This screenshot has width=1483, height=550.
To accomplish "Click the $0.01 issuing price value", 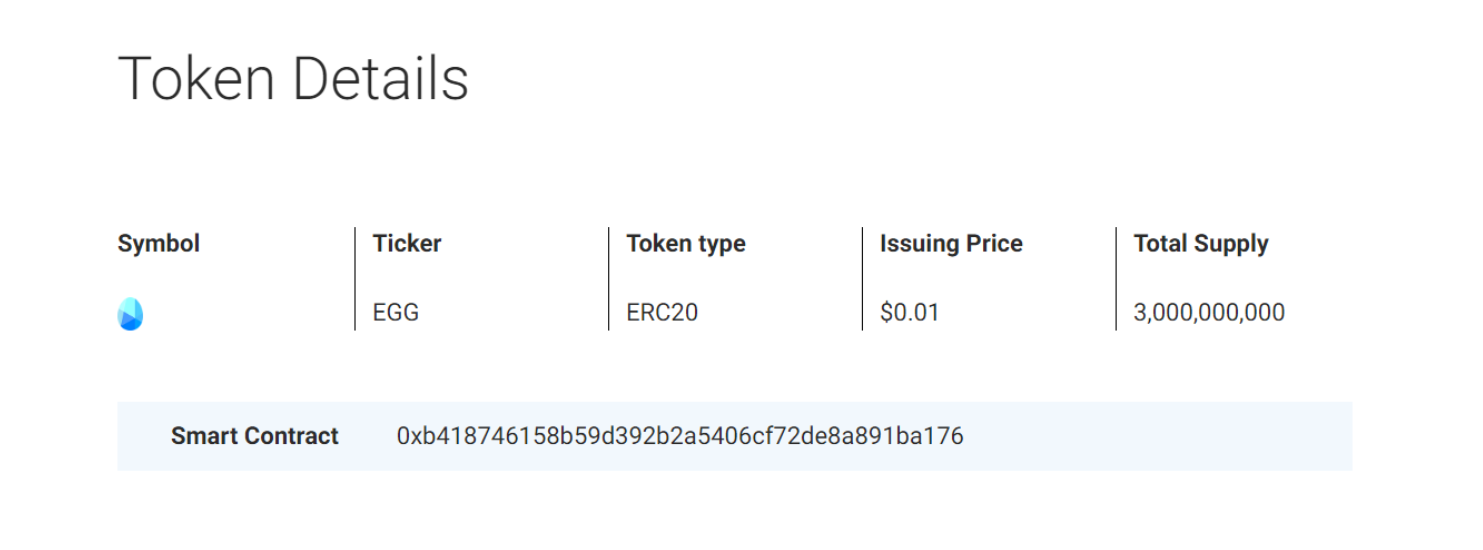I will coord(910,312).
